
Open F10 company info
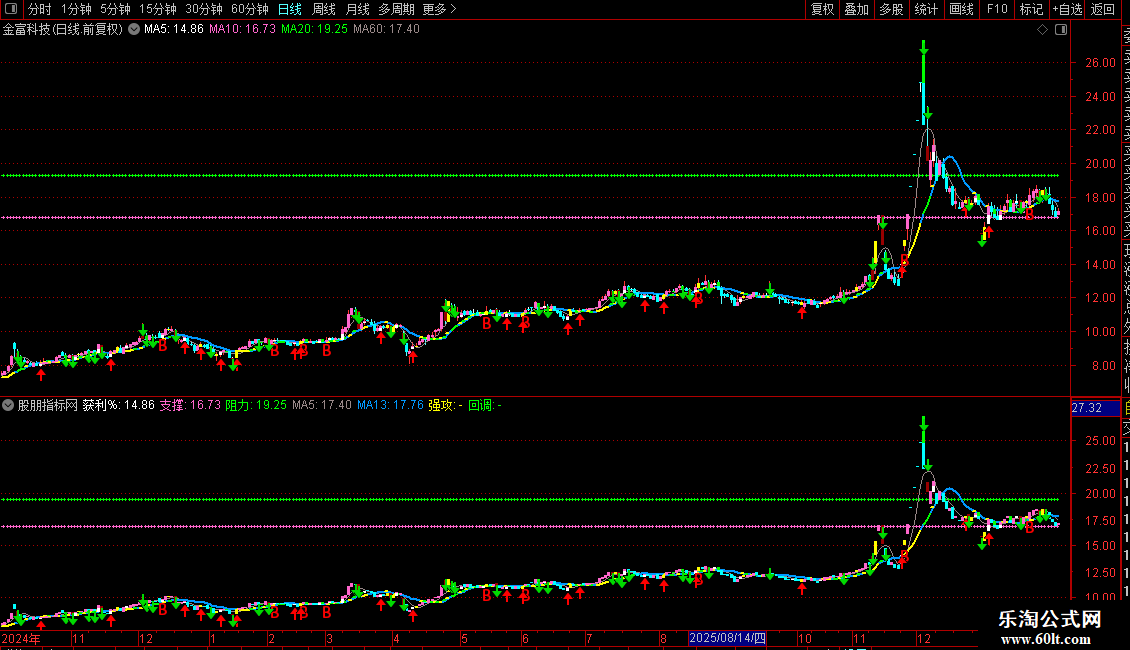pyautogui.click(x=997, y=9)
